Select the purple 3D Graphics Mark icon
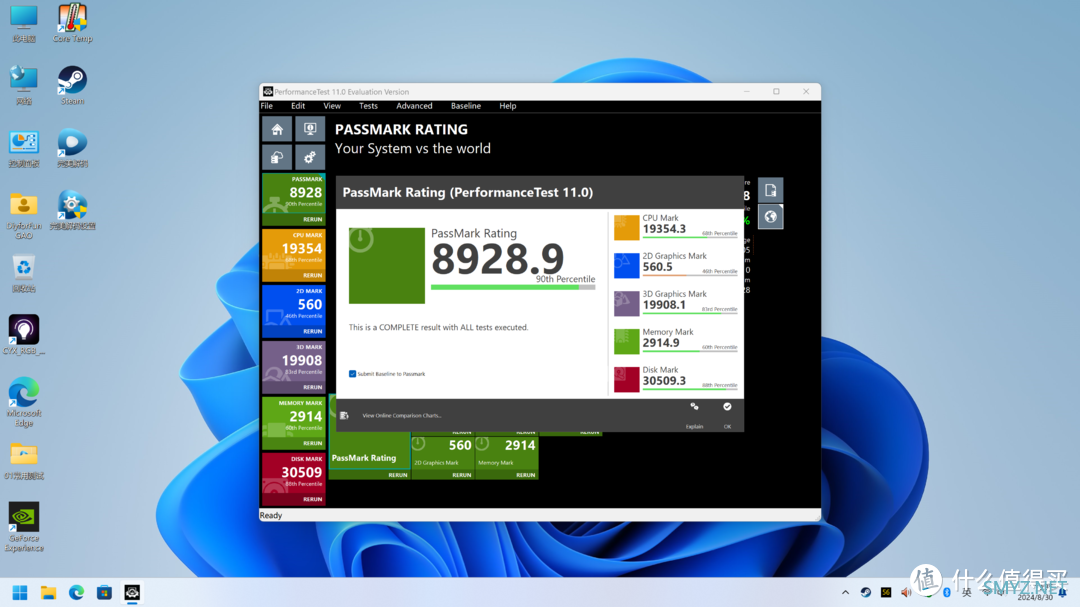This screenshot has height=607, width=1080. click(x=627, y=303)
